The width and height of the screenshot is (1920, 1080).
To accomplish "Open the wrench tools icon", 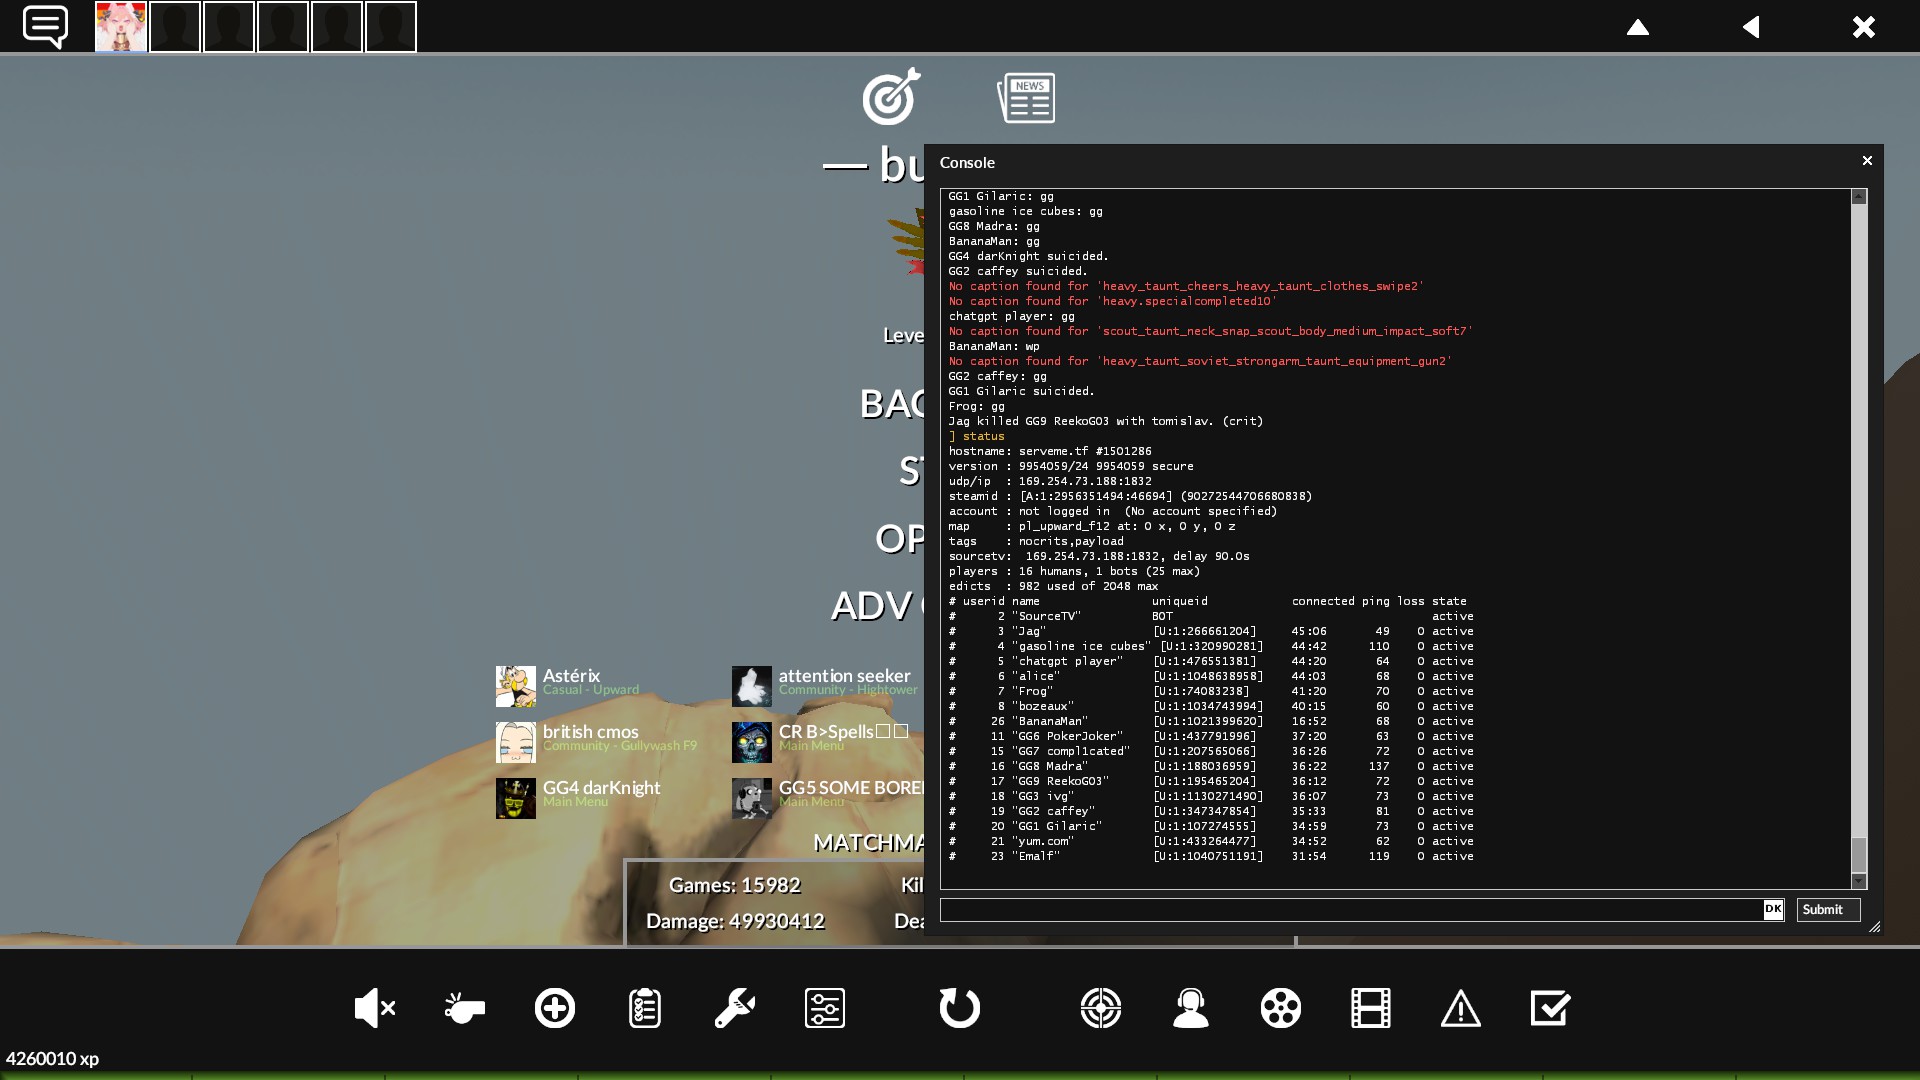I will (735, 1008).
